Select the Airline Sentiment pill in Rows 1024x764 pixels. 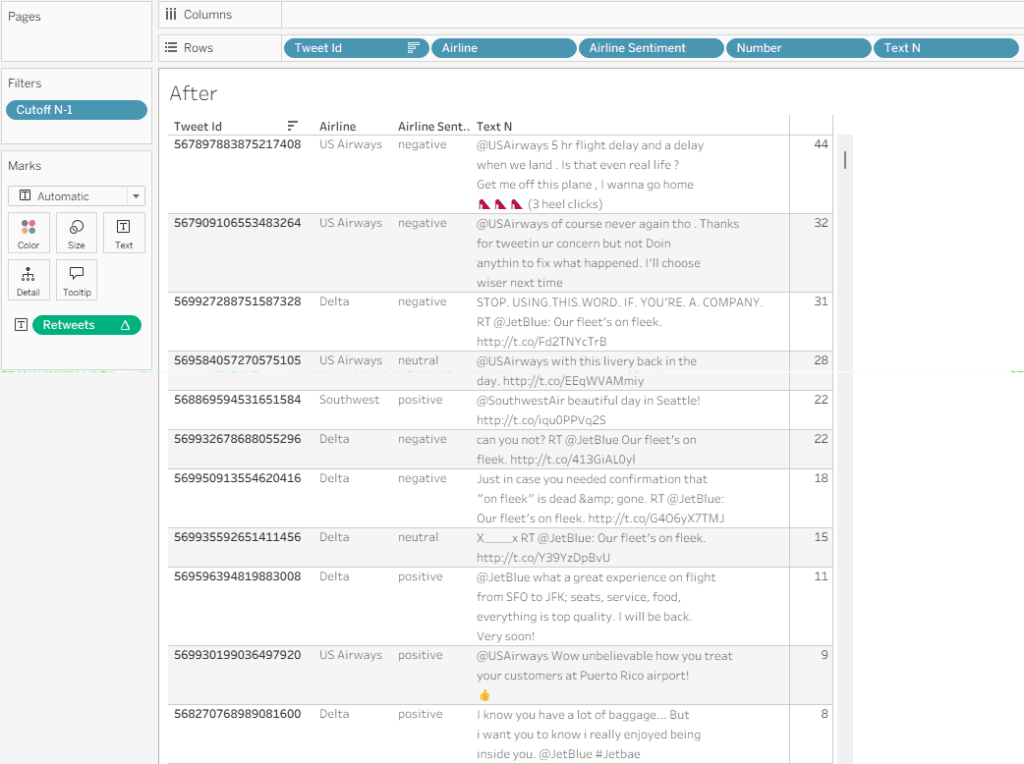[650, 48]
